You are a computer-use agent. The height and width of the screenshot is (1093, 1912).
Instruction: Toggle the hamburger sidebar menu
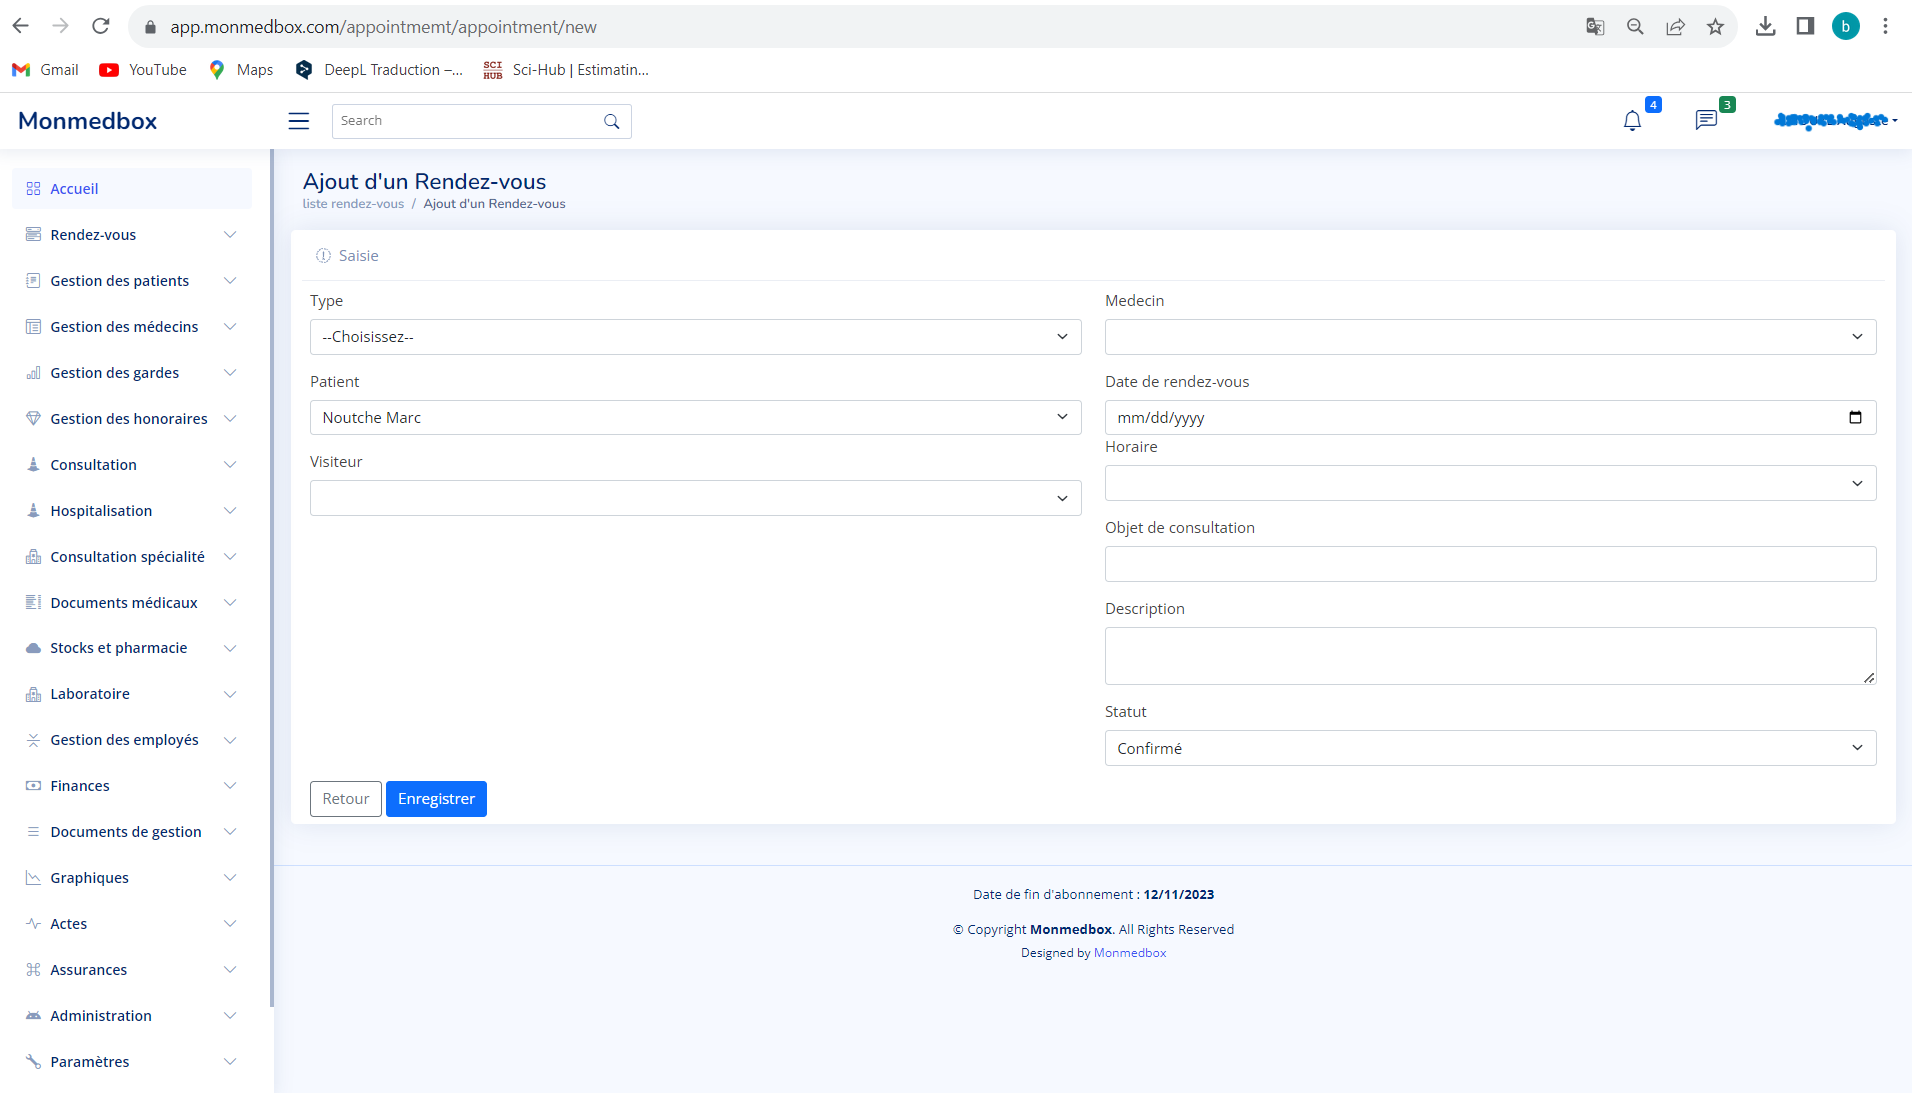[298, 121]
